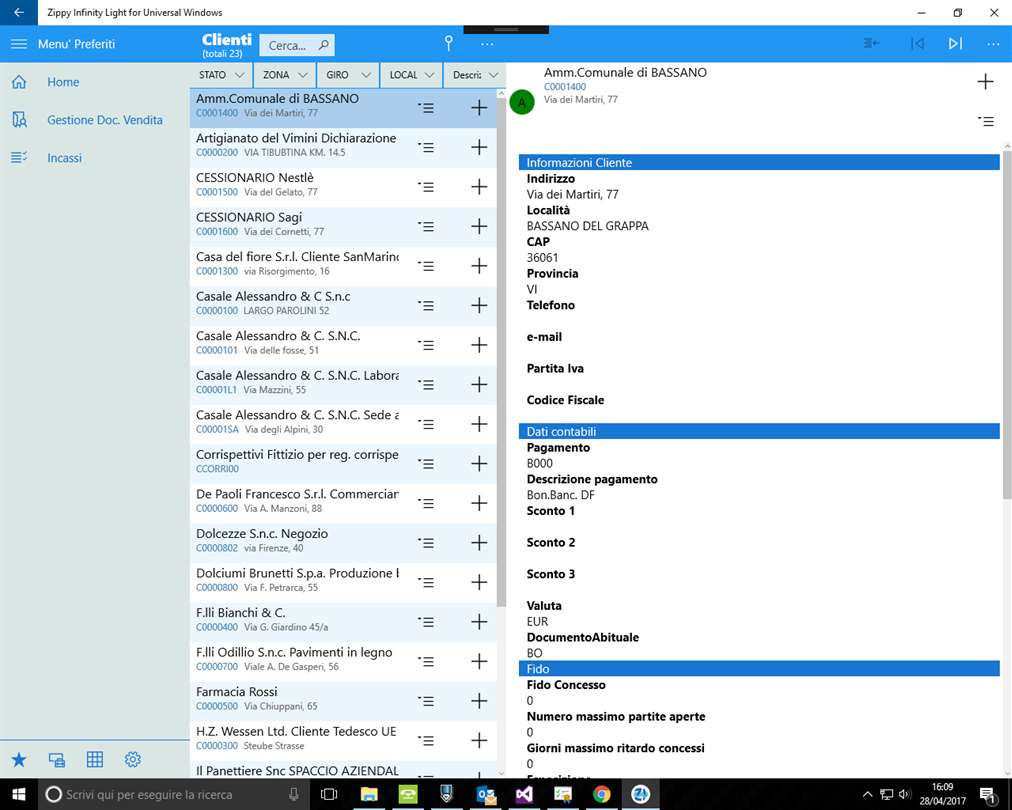1012x810 pixels.
Task: Add document for Amm.Comunale di BASSANO row
Action: coord(479,108)
